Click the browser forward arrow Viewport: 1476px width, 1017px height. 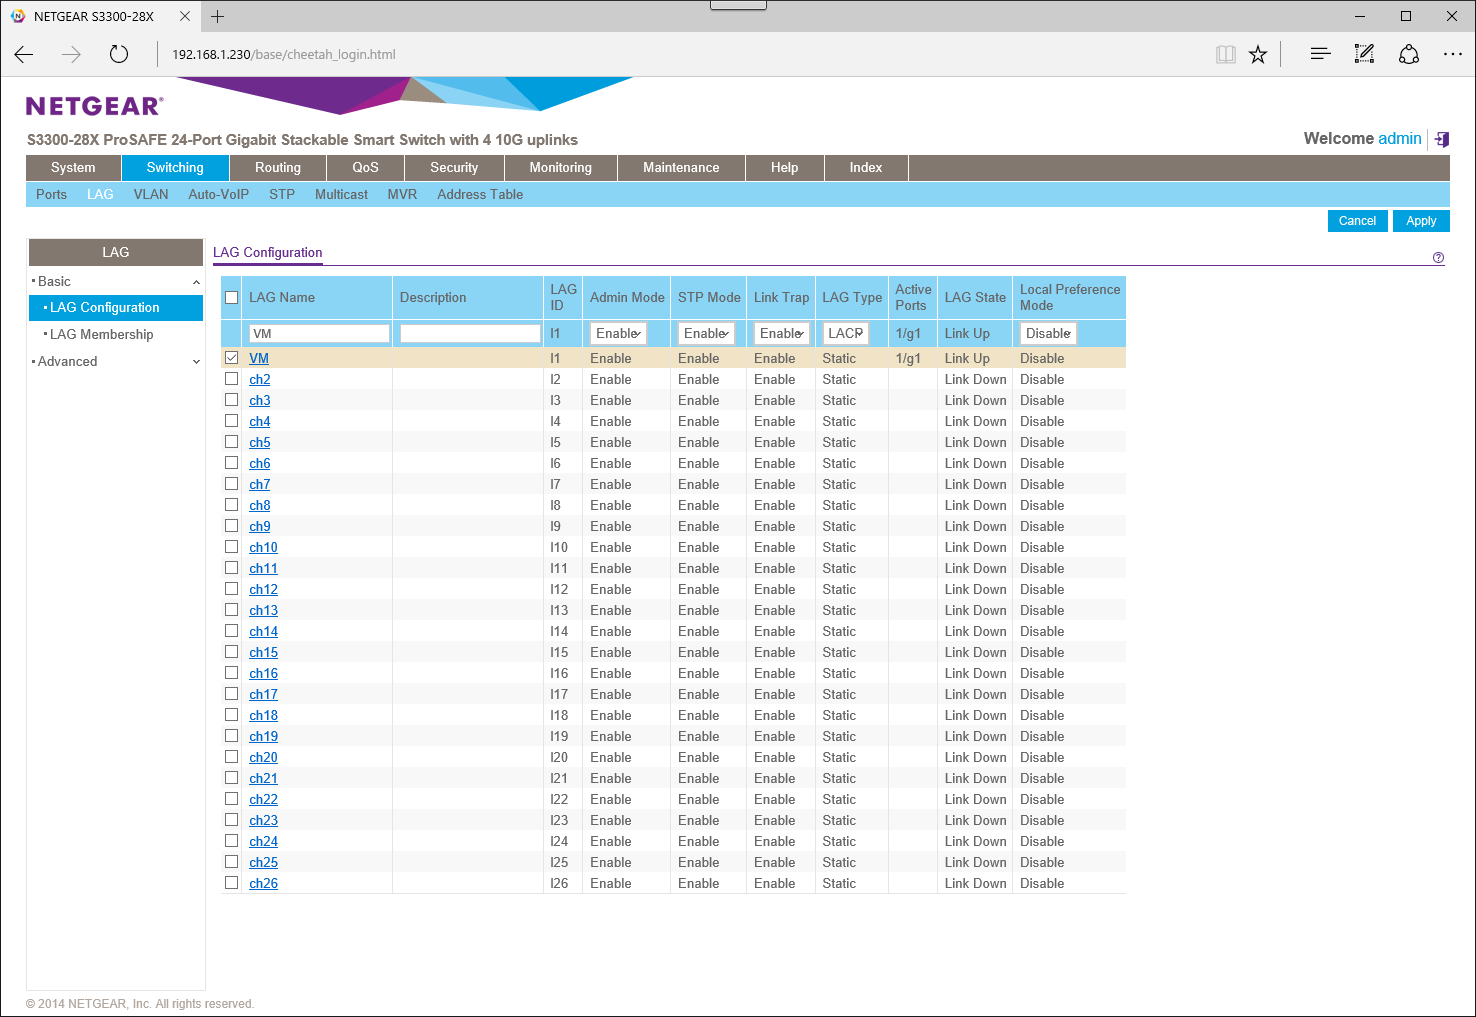pos(71,55)
